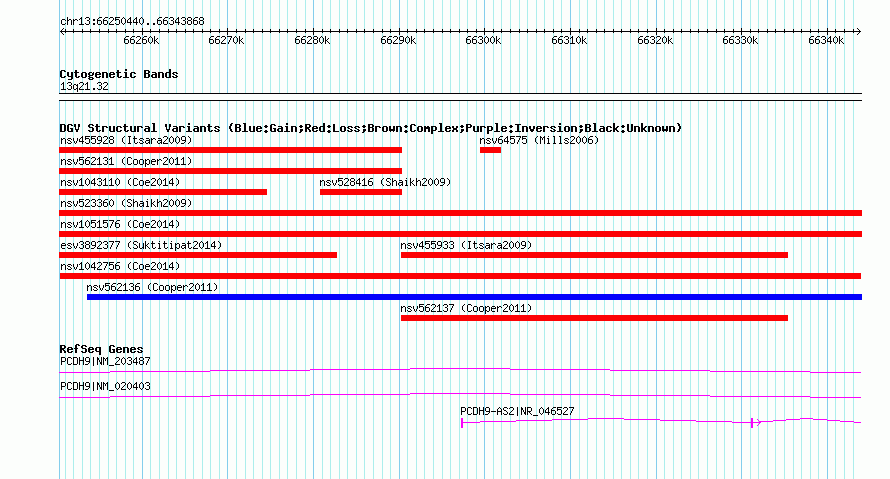Viewport: 890px width, 479px height.
Task: Click the PCDH9|NM_203487 gene label
Action: click(105, 362)
